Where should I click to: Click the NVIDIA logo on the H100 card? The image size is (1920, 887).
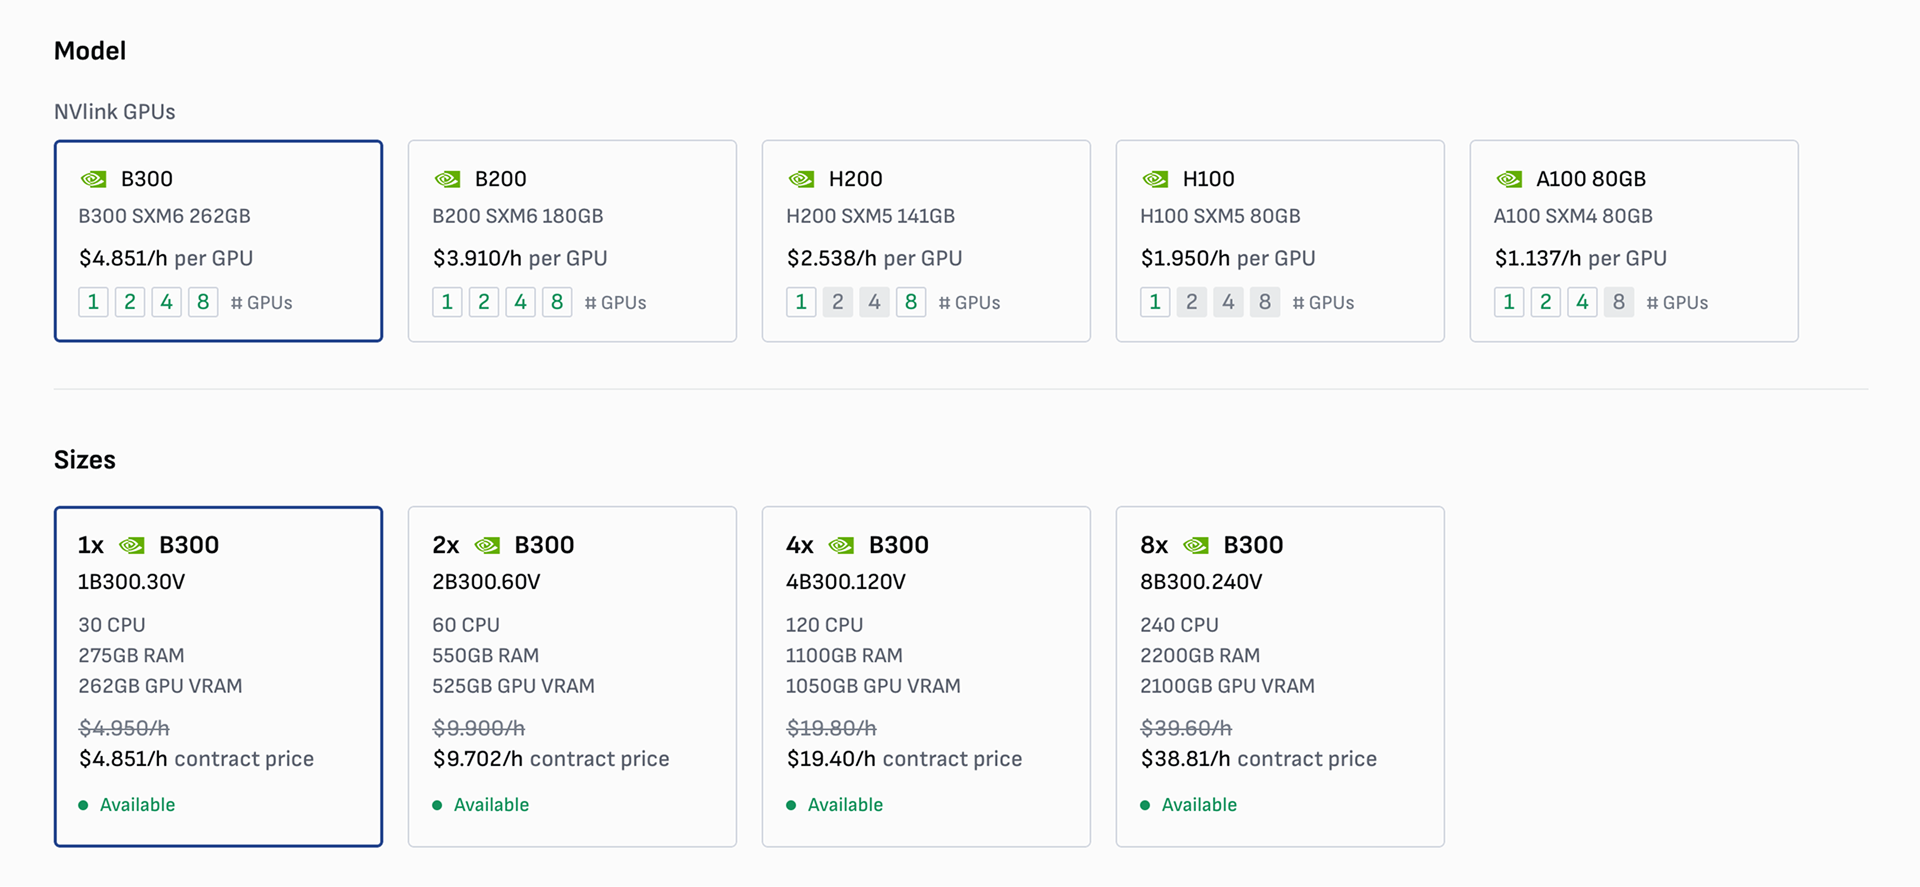[x=1155, y=179]
